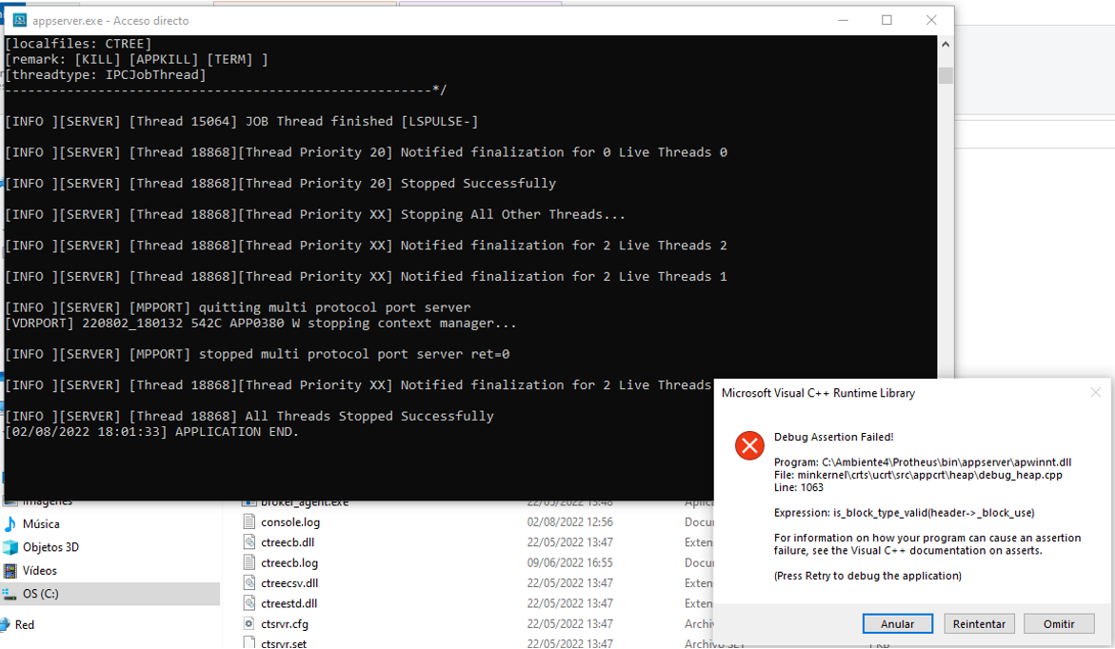
Task: Click the Red network icon
Action: click(x=4, y=625)
